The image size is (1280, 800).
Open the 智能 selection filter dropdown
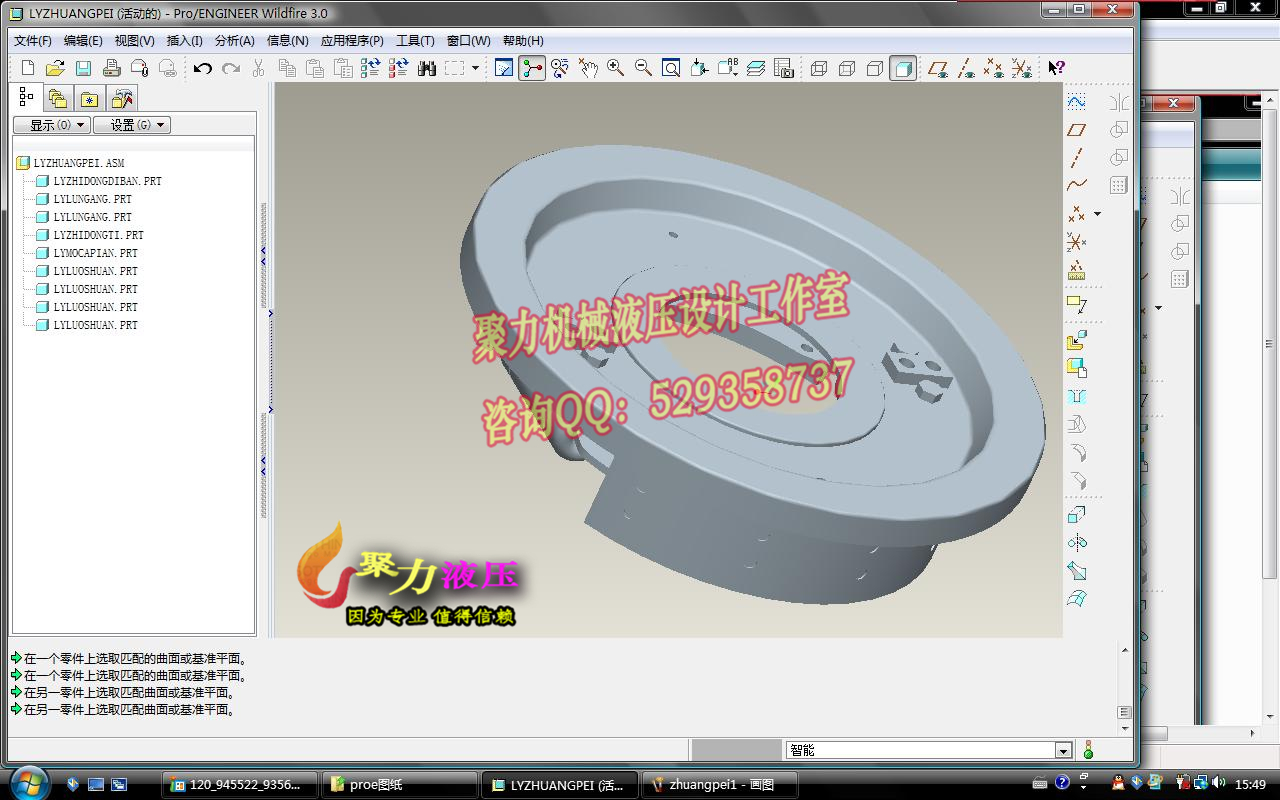(x=1062, y=749)
